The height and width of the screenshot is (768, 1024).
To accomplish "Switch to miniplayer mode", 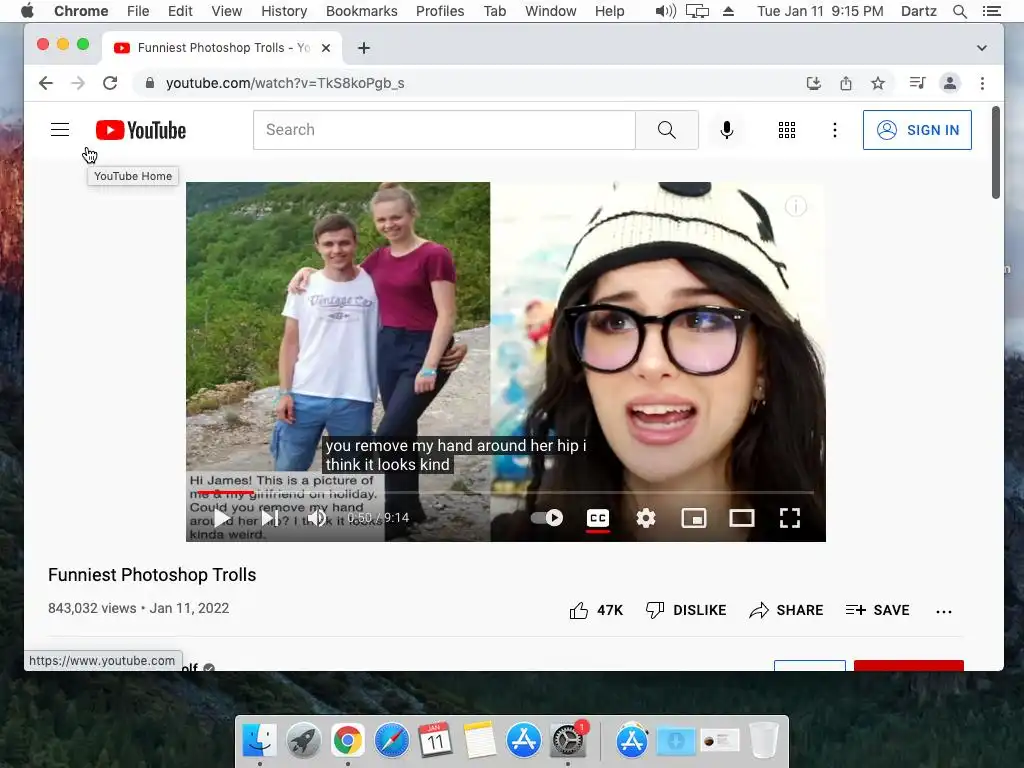I will point(694,519).
